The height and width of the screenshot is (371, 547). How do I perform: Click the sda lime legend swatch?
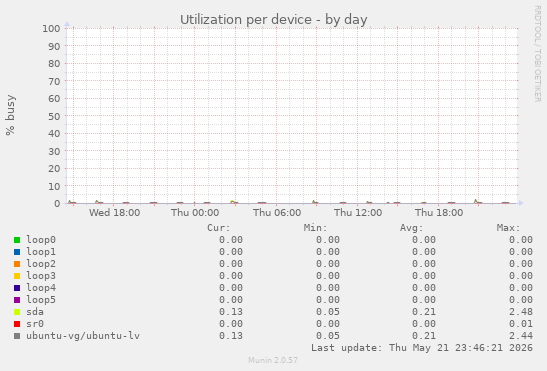pos(17,312)
